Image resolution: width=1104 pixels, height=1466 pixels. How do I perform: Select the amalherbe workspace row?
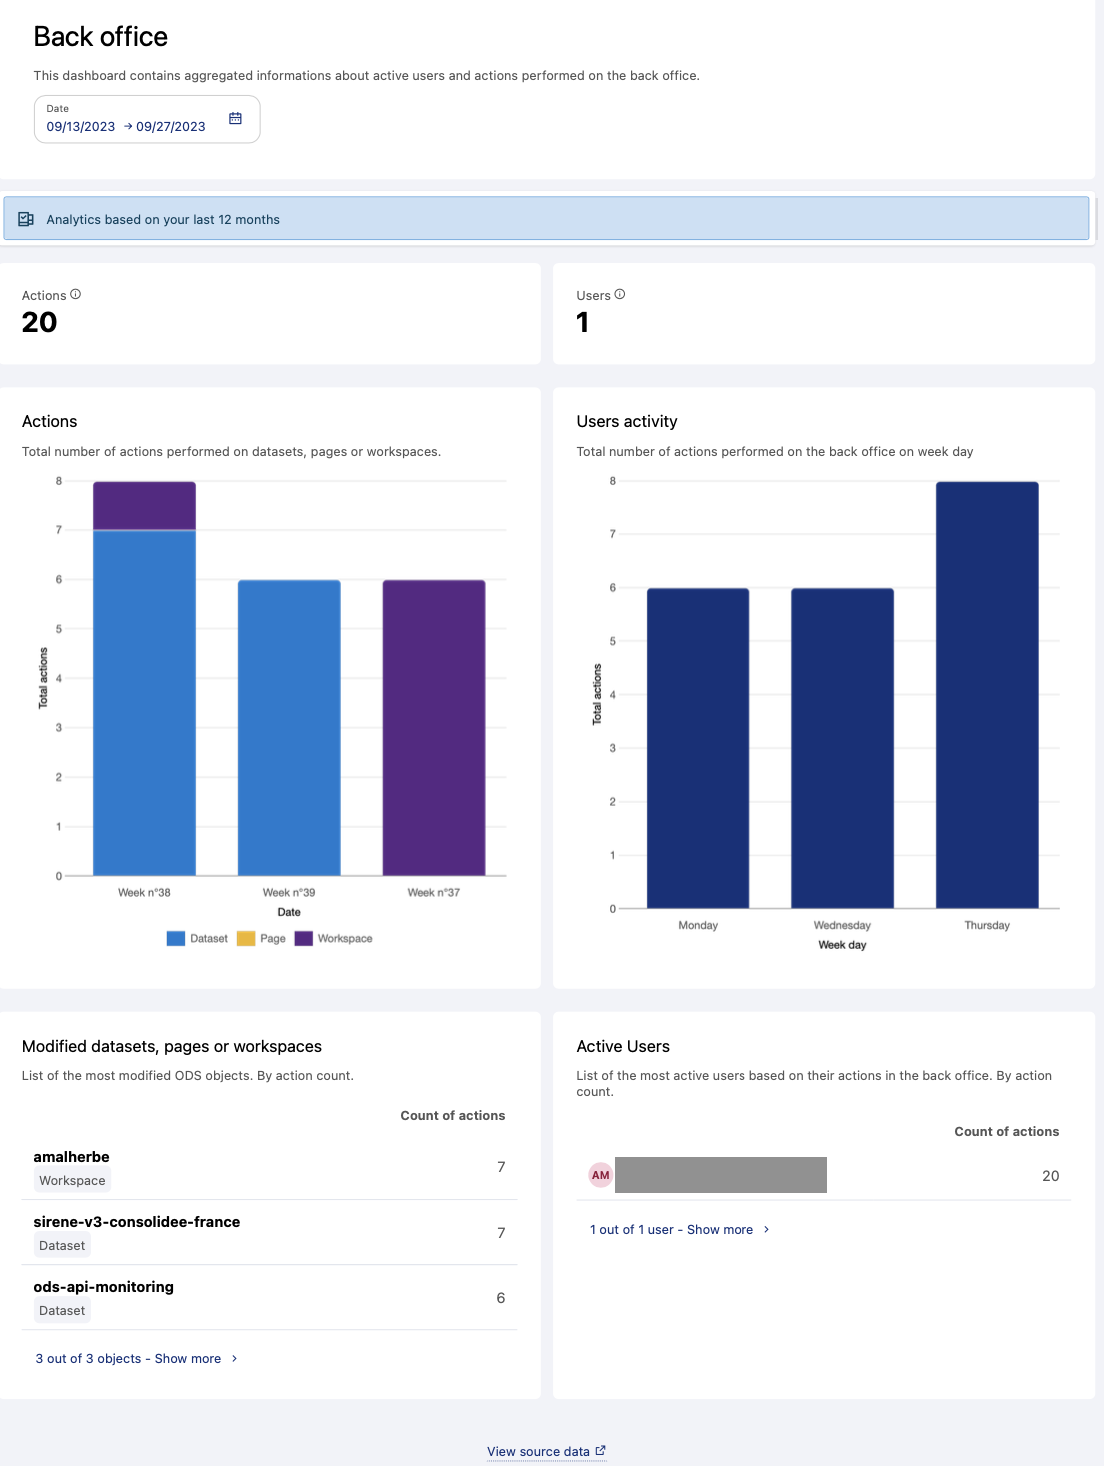click(x=269, y=1167)
